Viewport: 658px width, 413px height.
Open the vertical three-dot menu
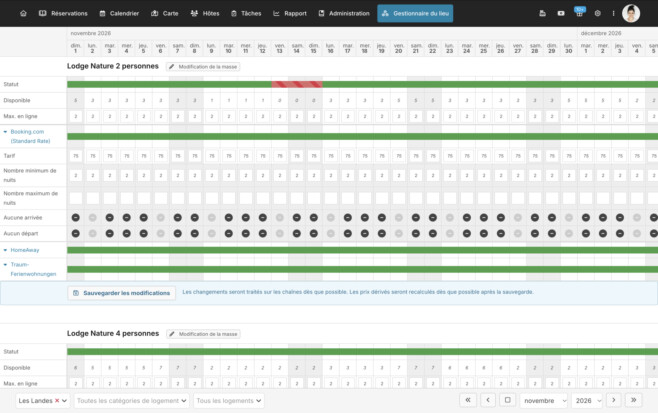pyautogui.click(x=613, y=13)
